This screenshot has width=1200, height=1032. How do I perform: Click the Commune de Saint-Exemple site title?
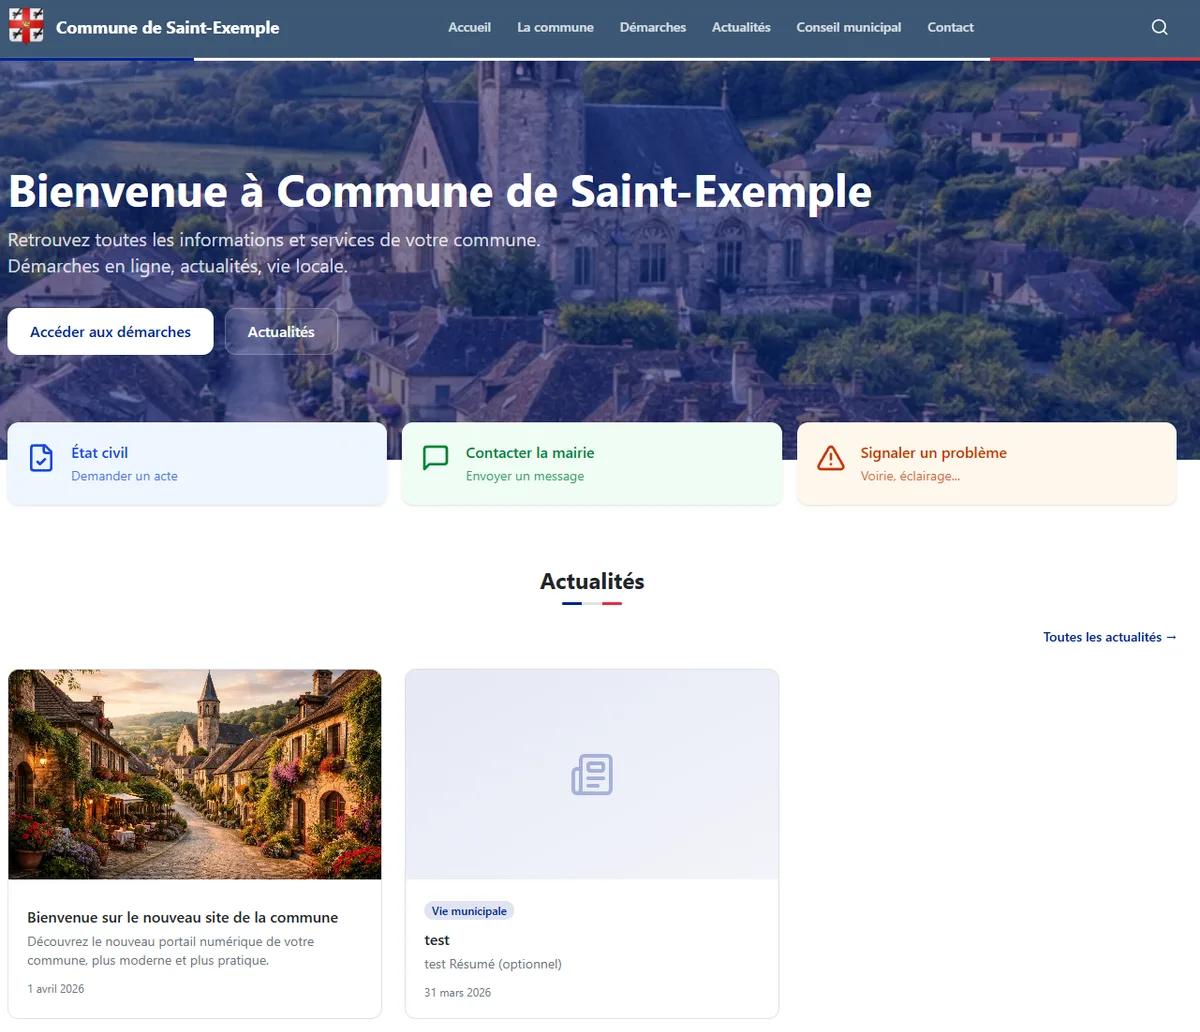click(167, 27)
